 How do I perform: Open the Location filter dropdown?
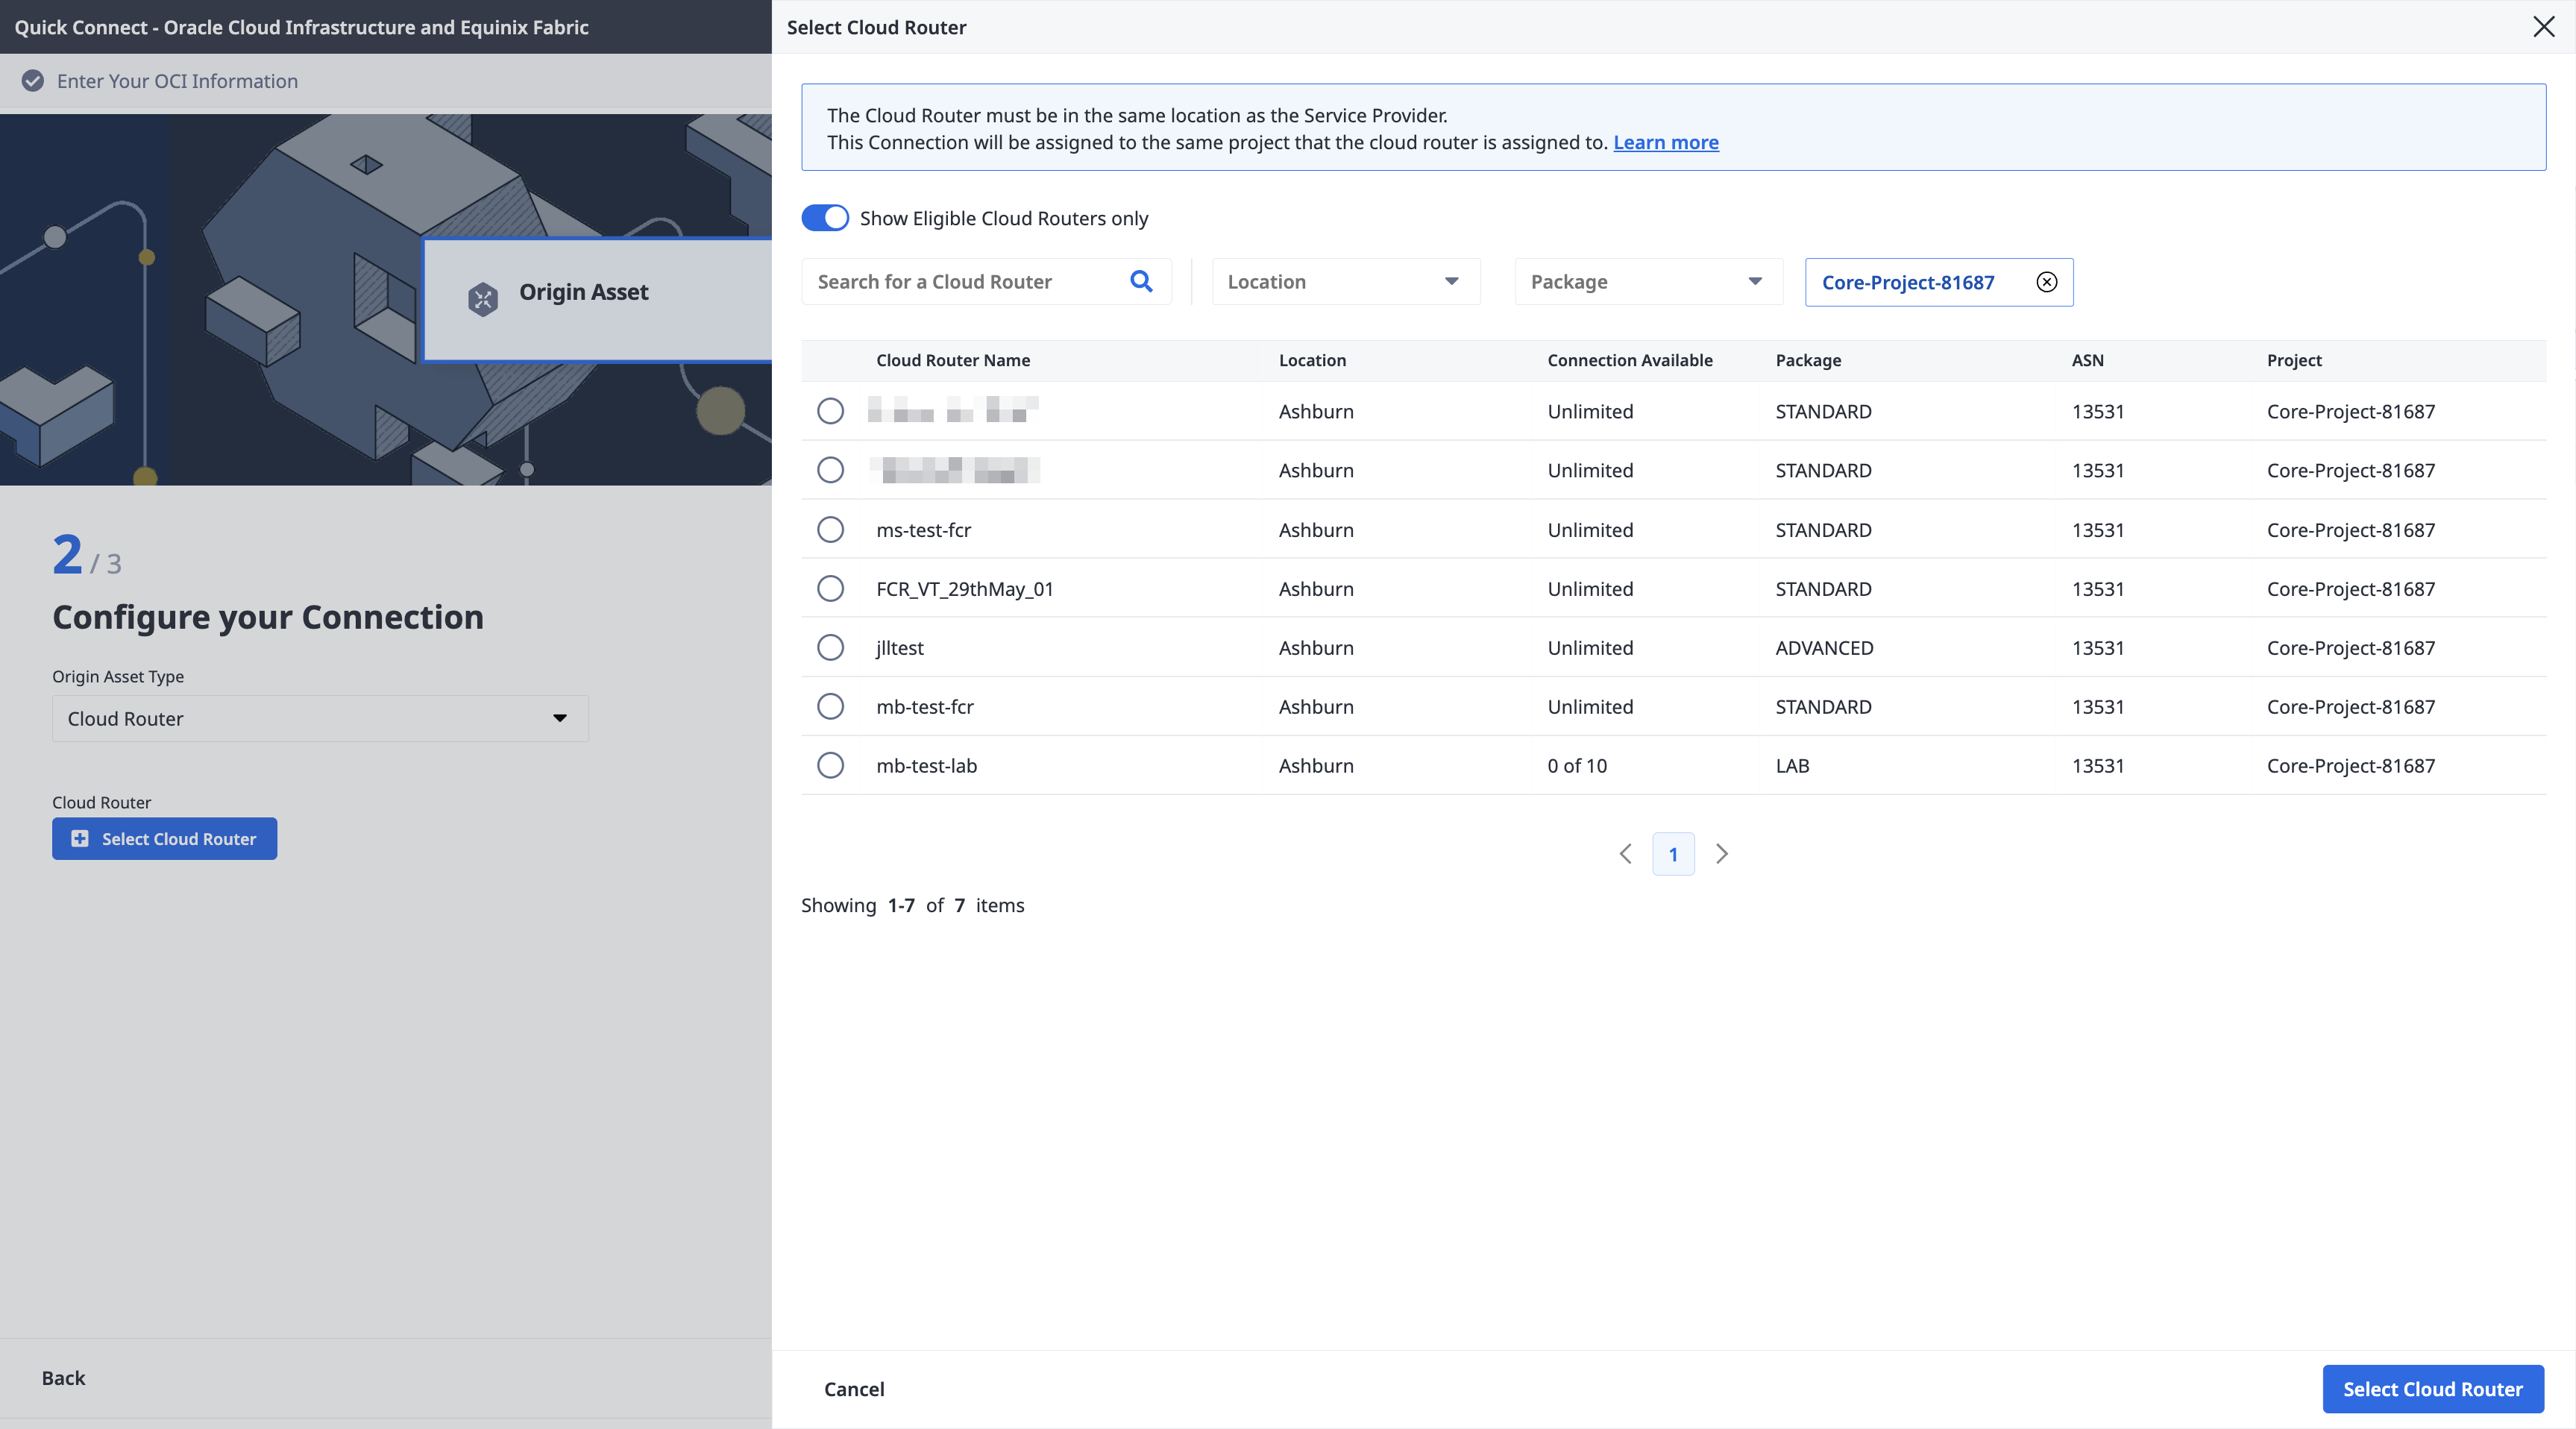1346,282
